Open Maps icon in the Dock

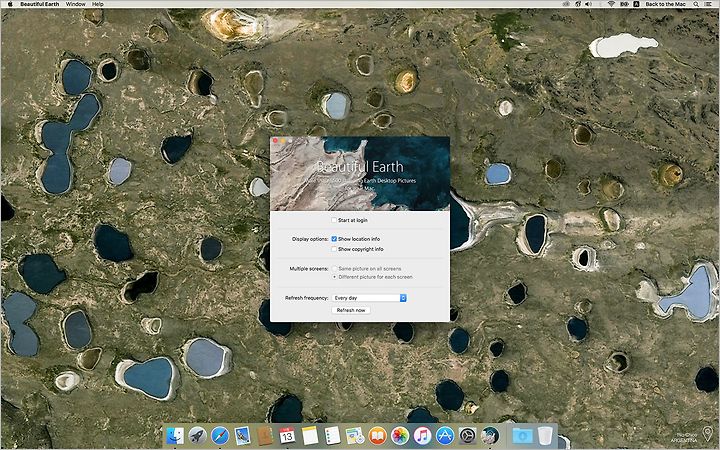355,435
